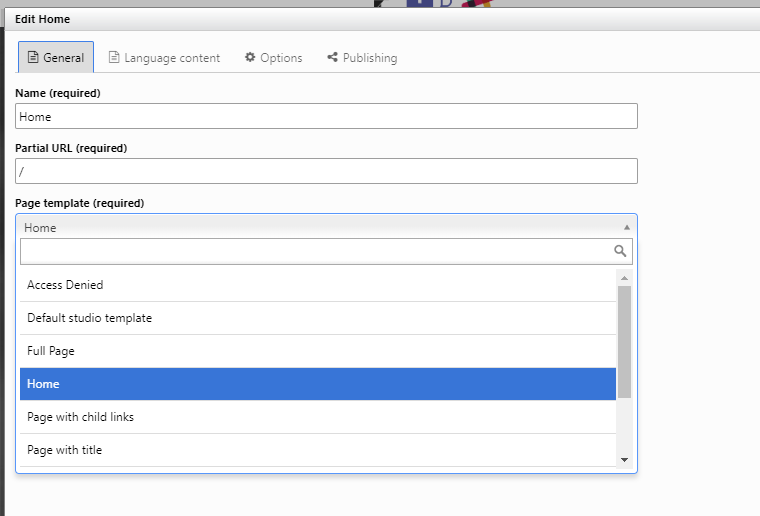
Task: Click the scrollbar up arrow
Action: coord(624,278)
